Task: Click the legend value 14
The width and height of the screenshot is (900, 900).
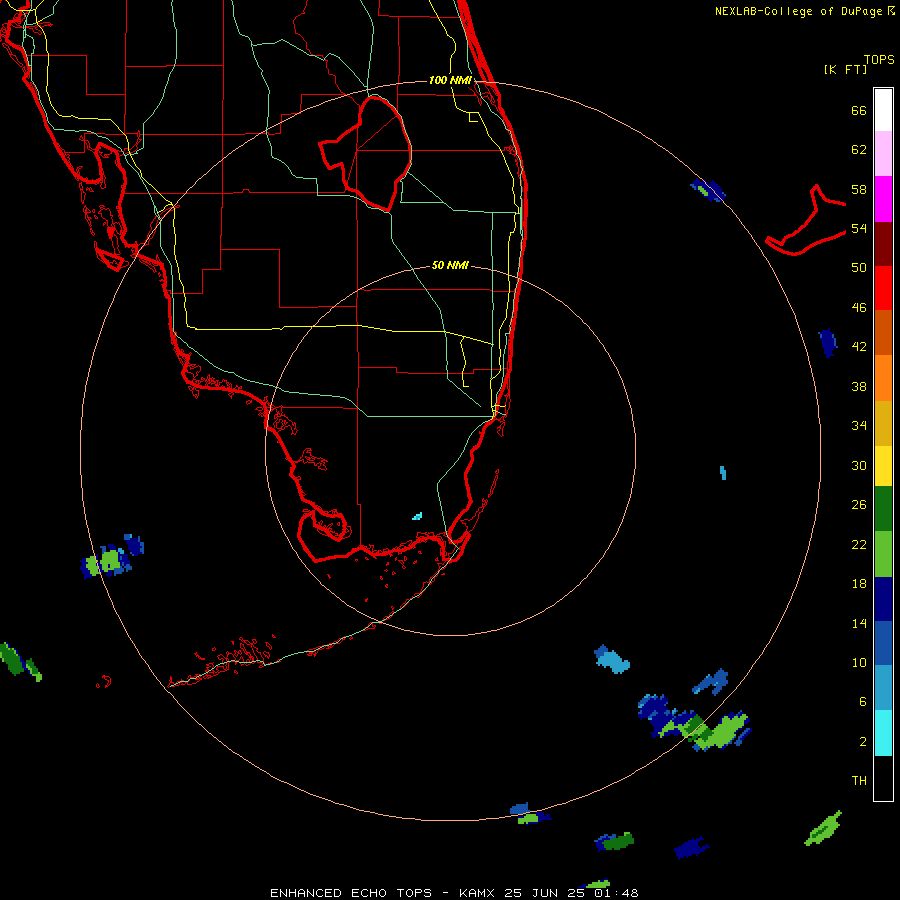Action: (x=859, y=623)
